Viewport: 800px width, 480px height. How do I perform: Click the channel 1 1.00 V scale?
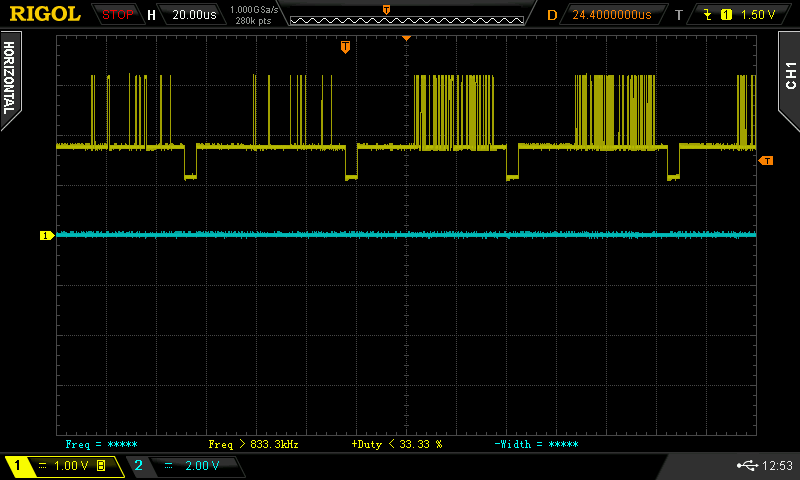coord(71,466)
